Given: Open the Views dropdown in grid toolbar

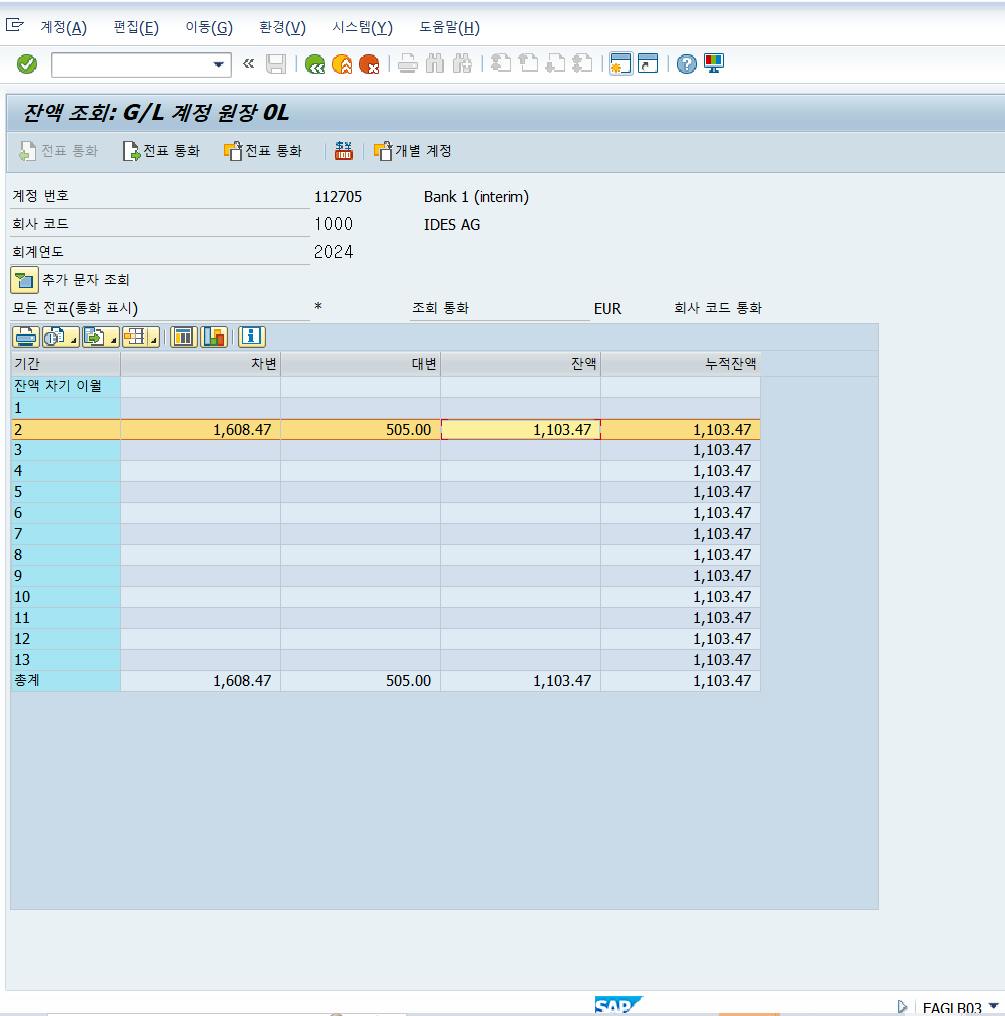Looking at the screenshot, I should click(61, 337).
